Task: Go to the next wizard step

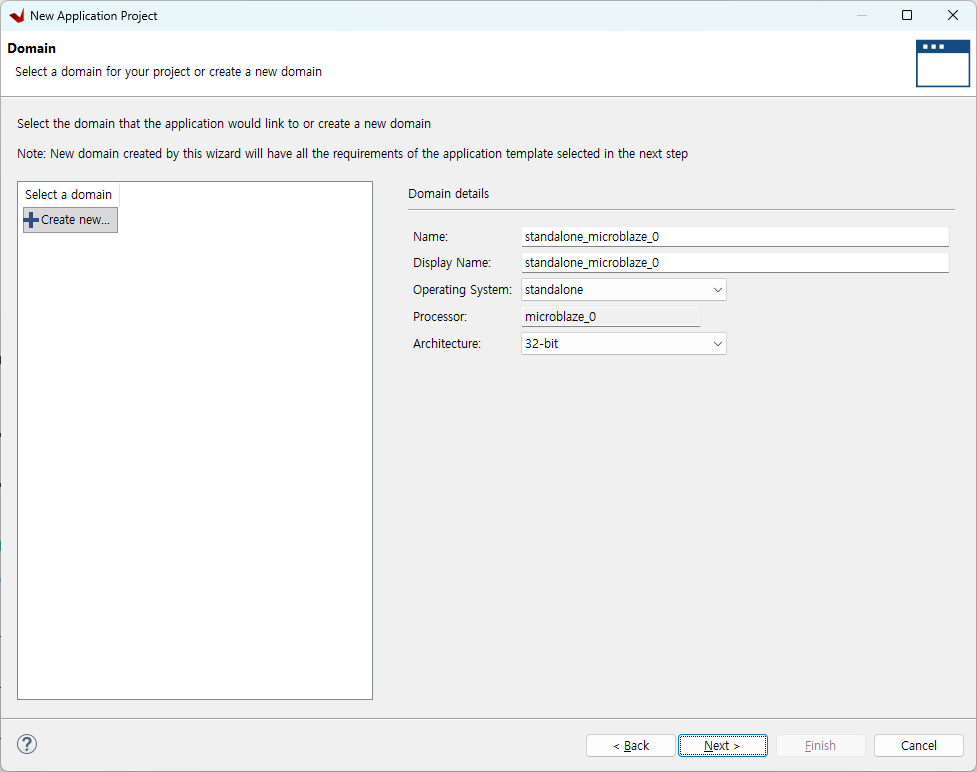Action: 722,746
